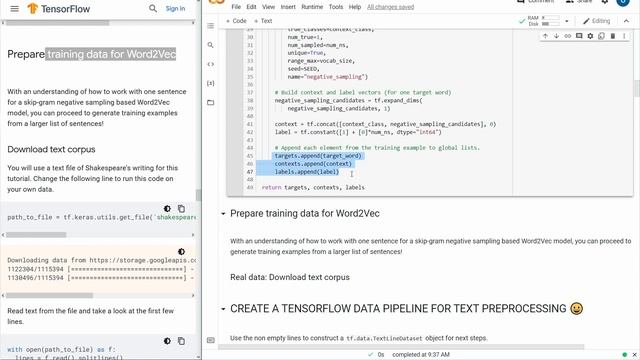Image resolution: width=640 pixels, height=360 pixels.
Task: Open the Runtime menu in Colab
Action: (x=312, y=7)
